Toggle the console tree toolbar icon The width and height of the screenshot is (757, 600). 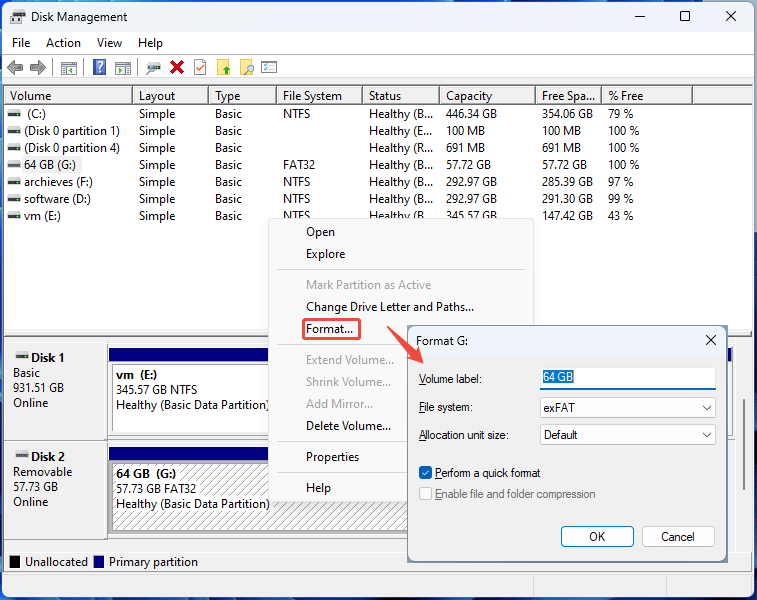tap(69, 68)
